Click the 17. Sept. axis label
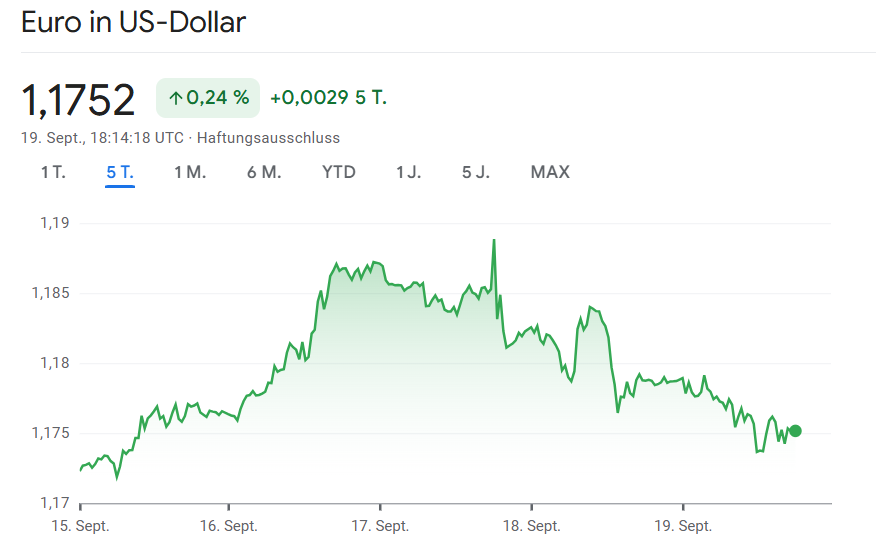The image size is (876, 544). (x=380, y=526)
